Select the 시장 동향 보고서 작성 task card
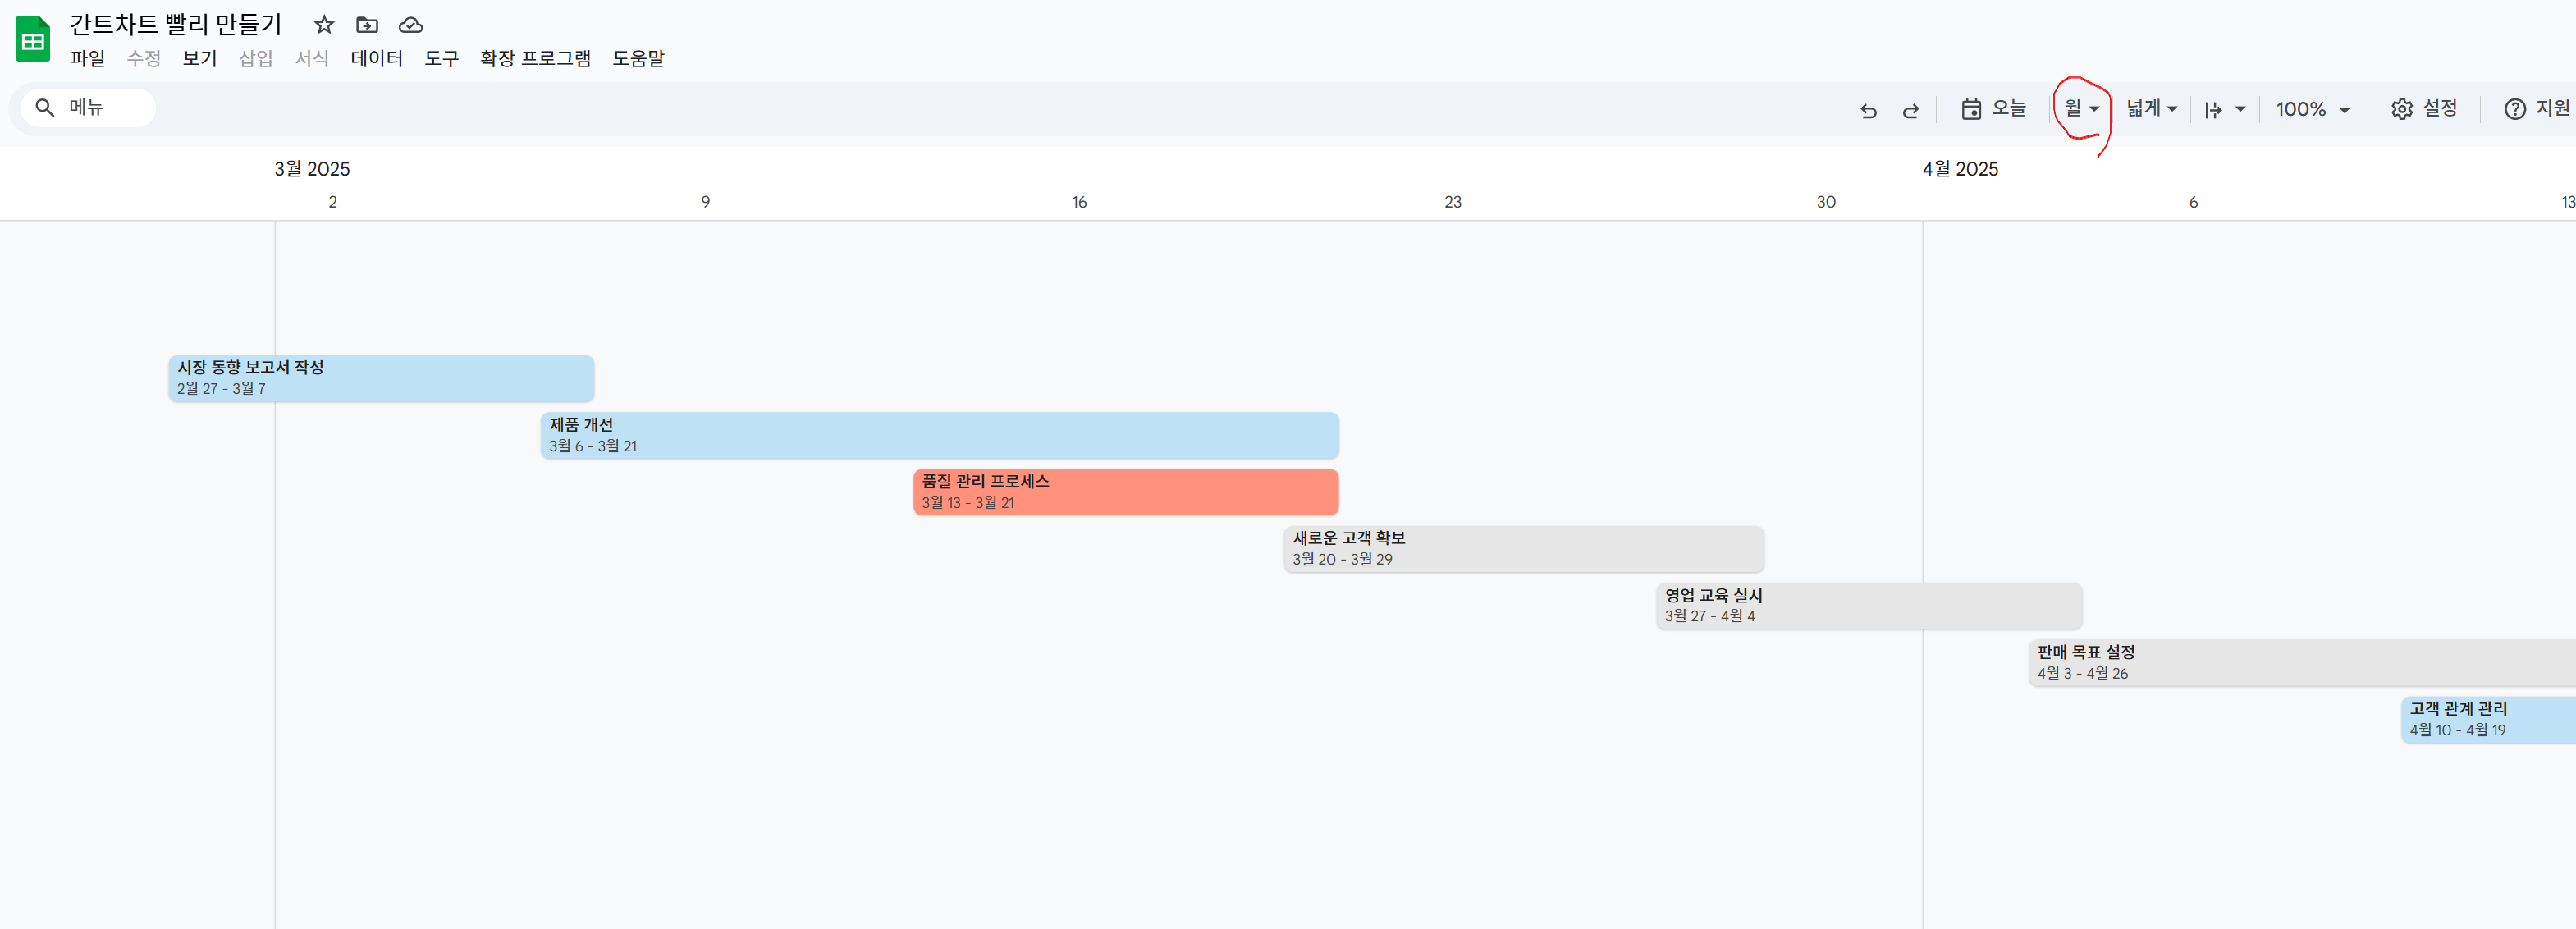2576x929 pixels. pyautogui.click(x=381, y=378)
